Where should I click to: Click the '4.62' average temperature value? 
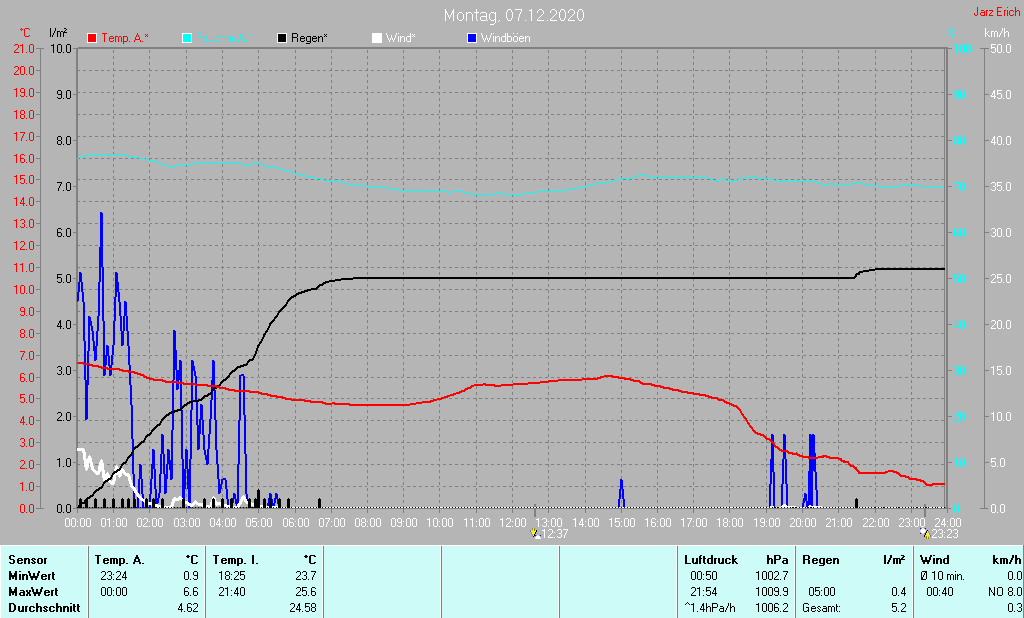pyautogui.click(x=188, y=608)
